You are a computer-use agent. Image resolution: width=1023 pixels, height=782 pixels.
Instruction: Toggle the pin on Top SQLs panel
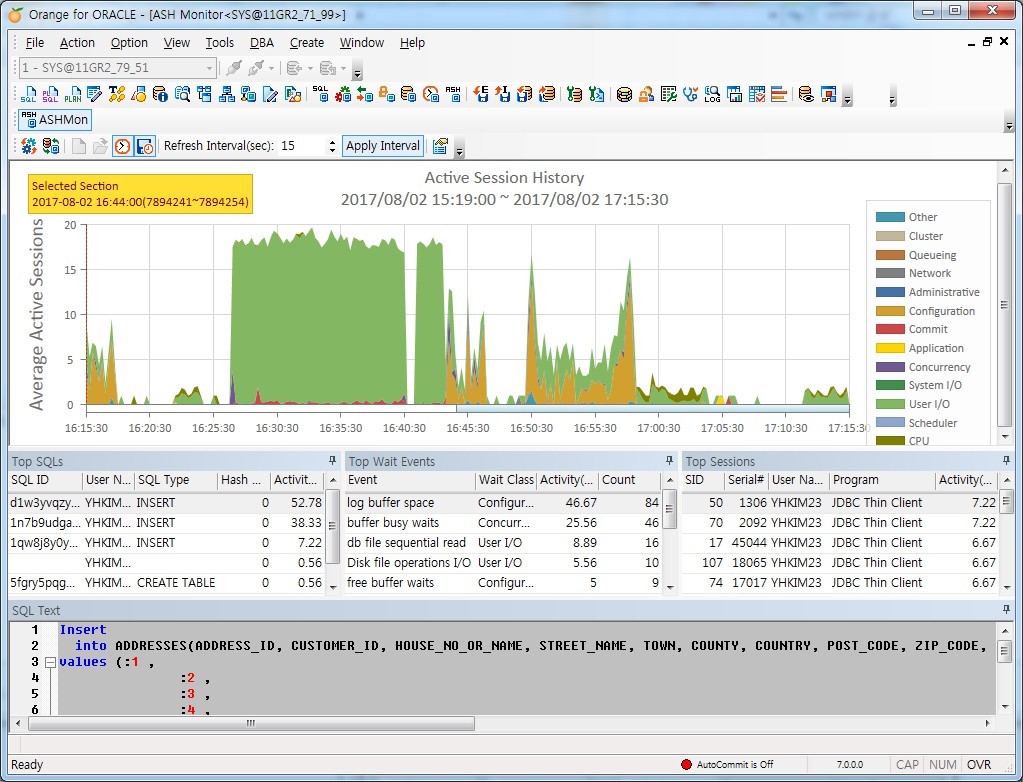(x=332, y=460)
